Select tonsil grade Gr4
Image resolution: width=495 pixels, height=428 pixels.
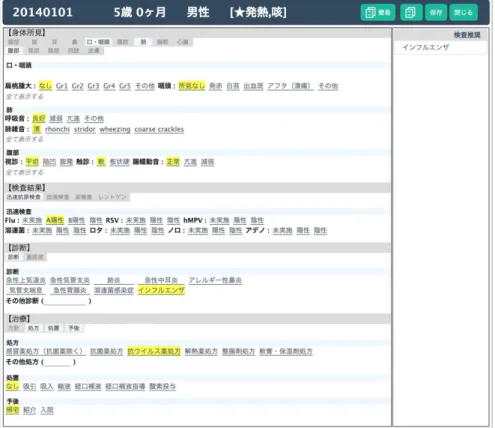pos(109,86)
